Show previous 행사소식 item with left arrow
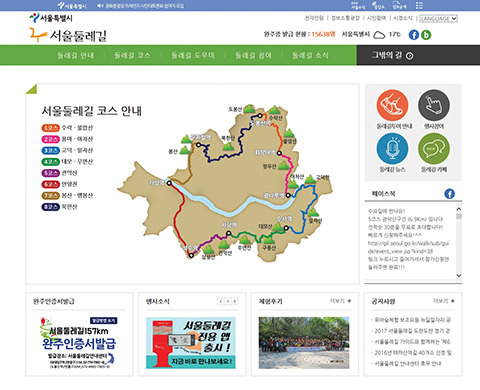This screenshot has width=480, height=390. point(221,301)
